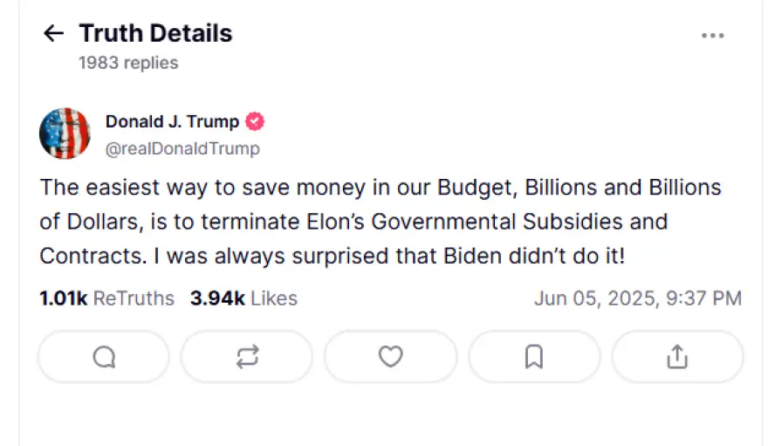
Task: Click the reply speech bubble icon
Action: pos(104,357)
